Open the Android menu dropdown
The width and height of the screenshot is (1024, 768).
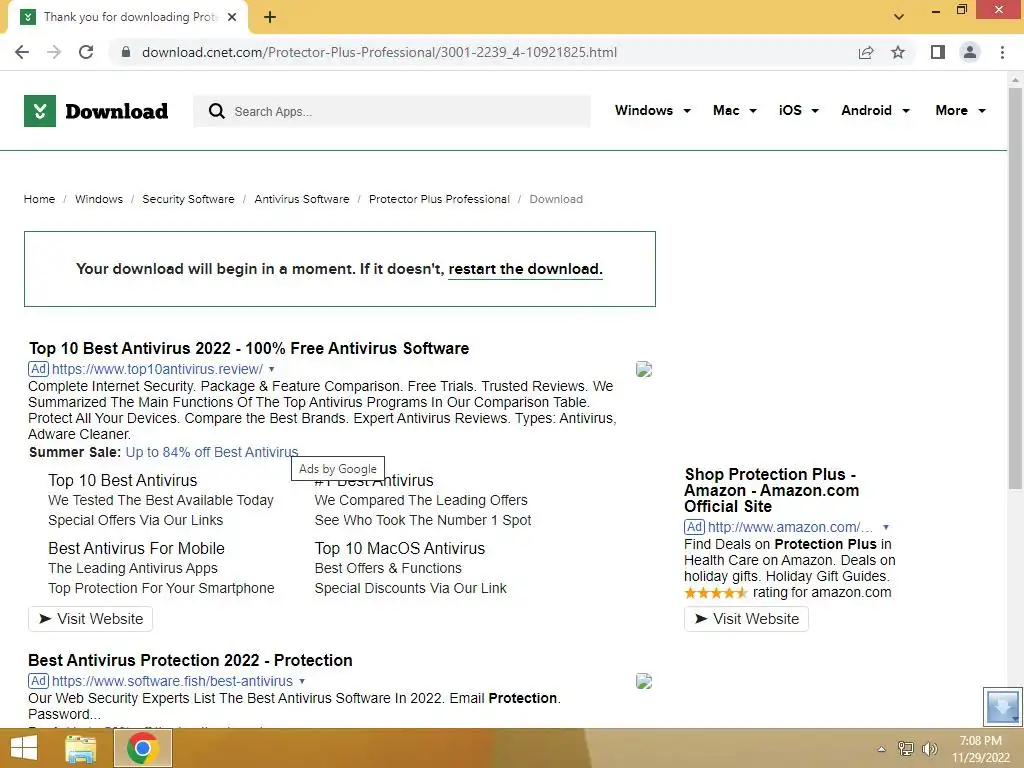point(875,110)
